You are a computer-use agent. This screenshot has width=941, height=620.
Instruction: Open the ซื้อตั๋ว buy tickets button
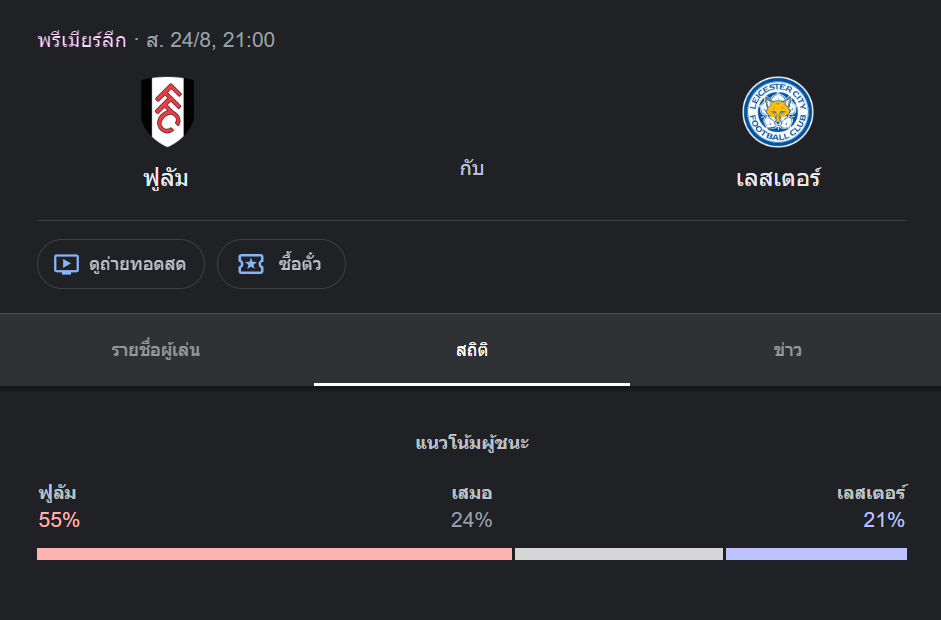tap(281, 264)
